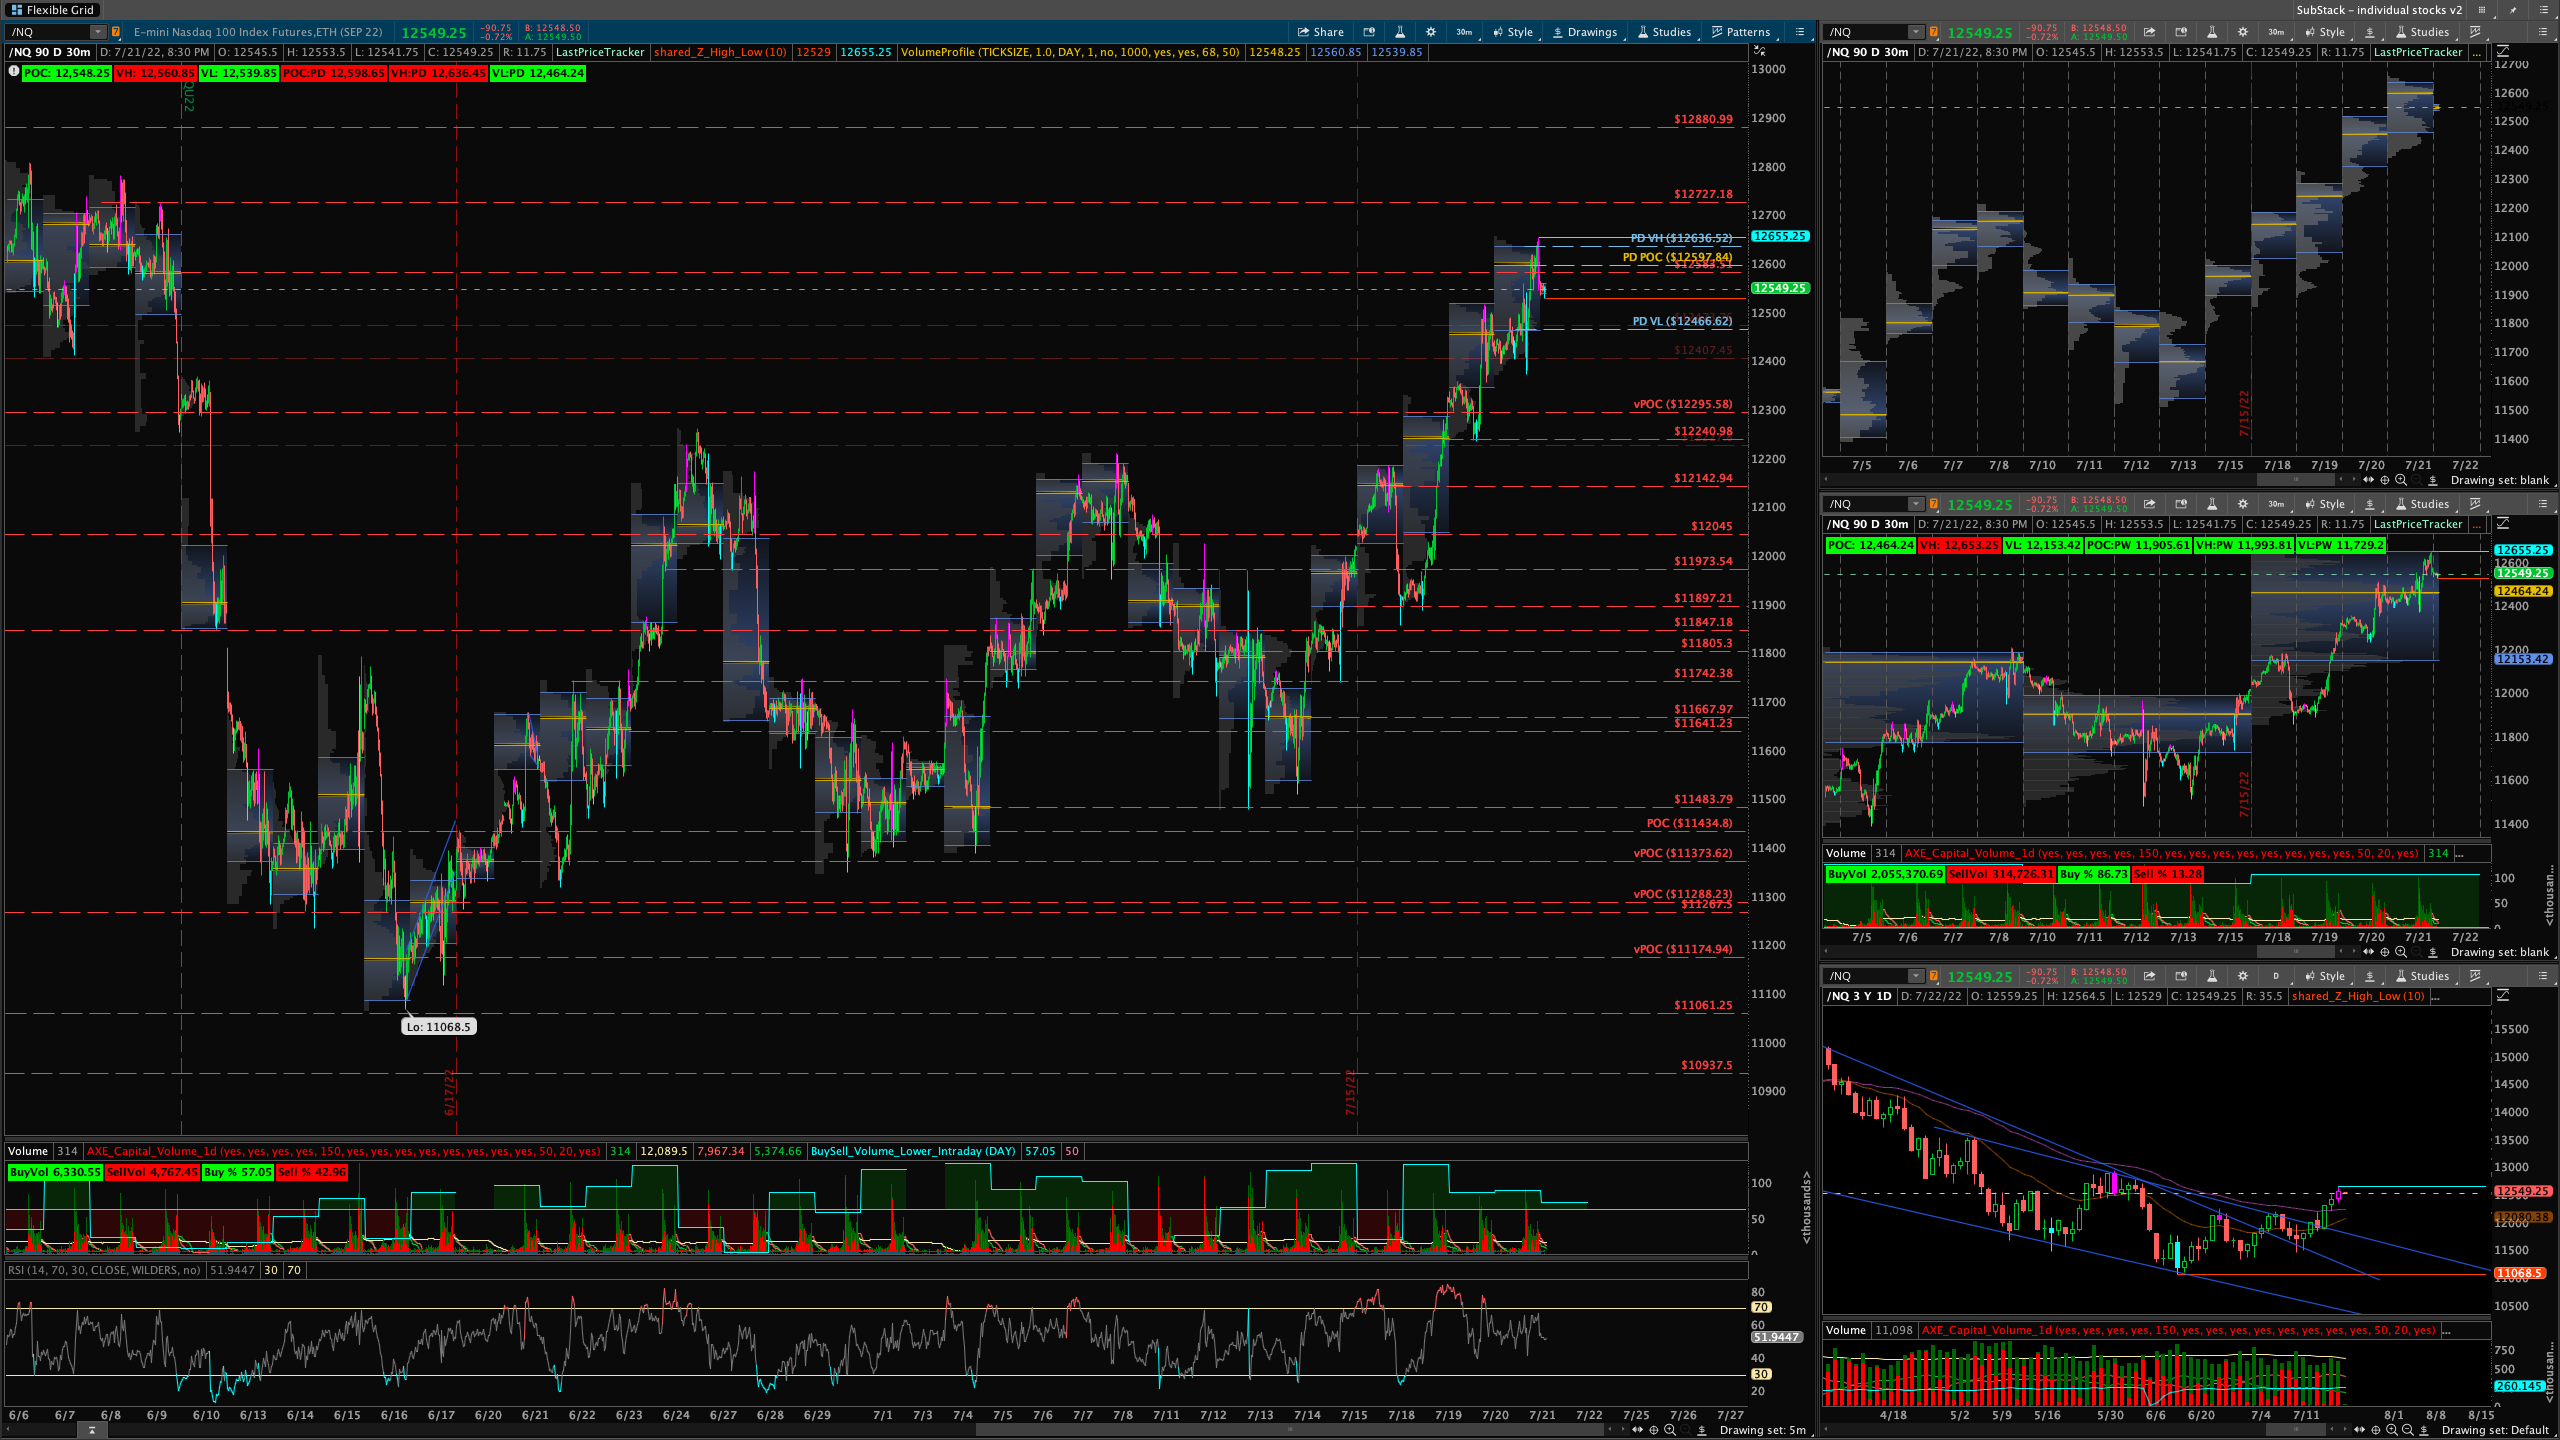Viewport: 2560px width, 1440px height.
Task: Toggle the pin icon near SubStack title
Action: [2513, 10]
